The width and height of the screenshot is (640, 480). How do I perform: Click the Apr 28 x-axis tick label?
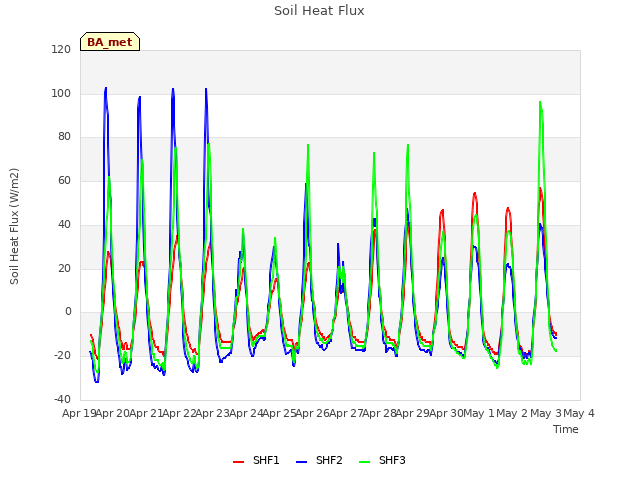[380, 413]
